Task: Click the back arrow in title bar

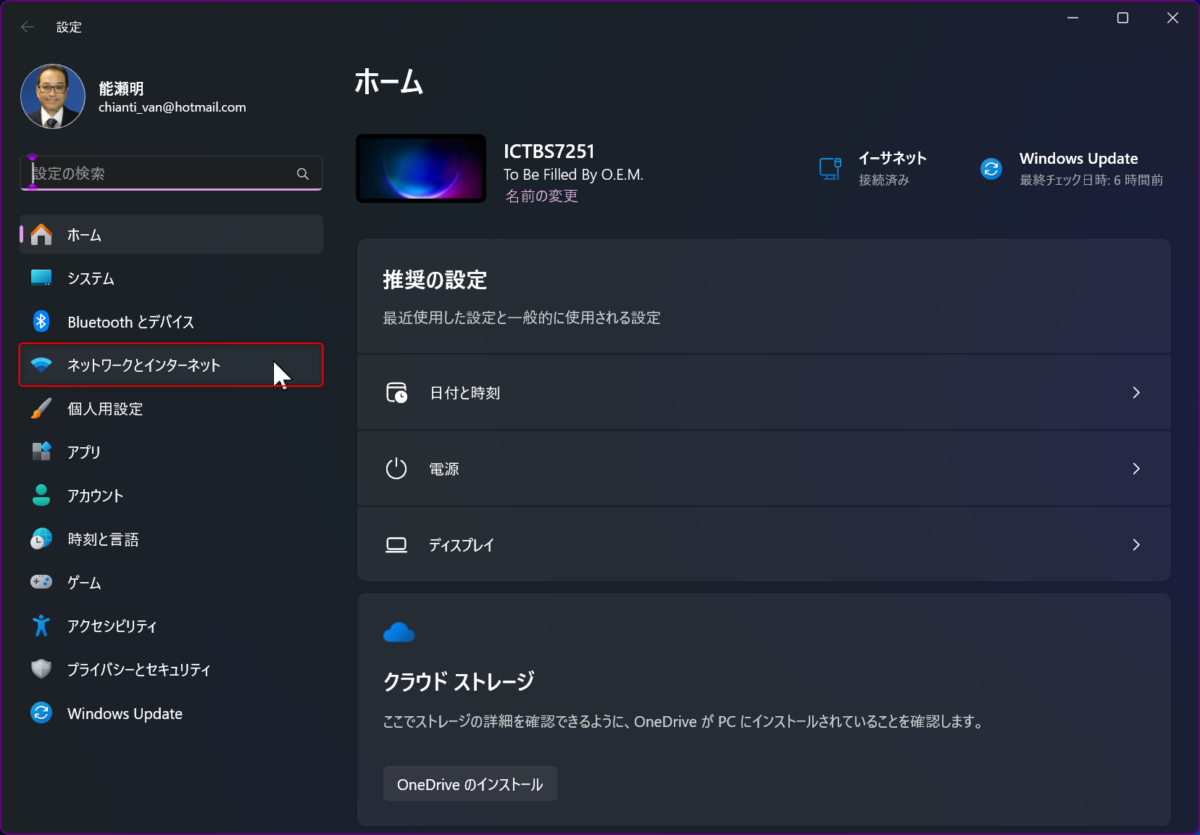Action: coord(27,27)
